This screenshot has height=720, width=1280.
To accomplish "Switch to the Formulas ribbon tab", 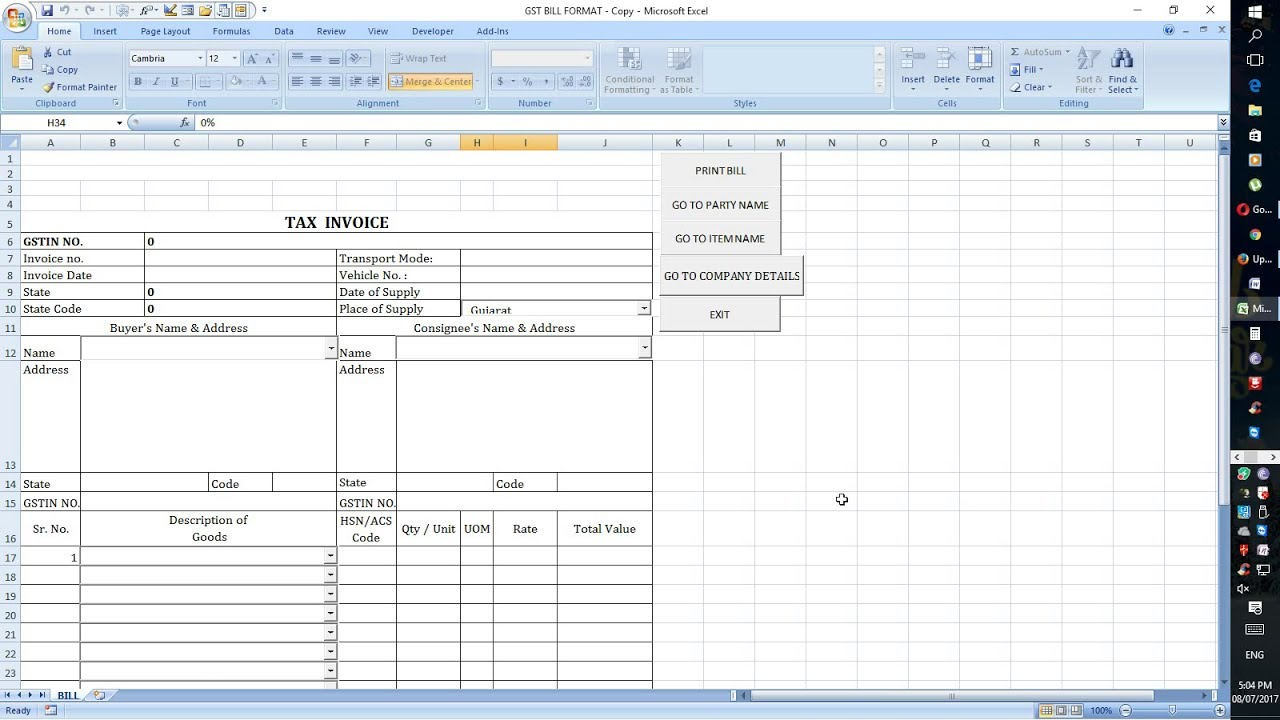I will coord(231,31).
